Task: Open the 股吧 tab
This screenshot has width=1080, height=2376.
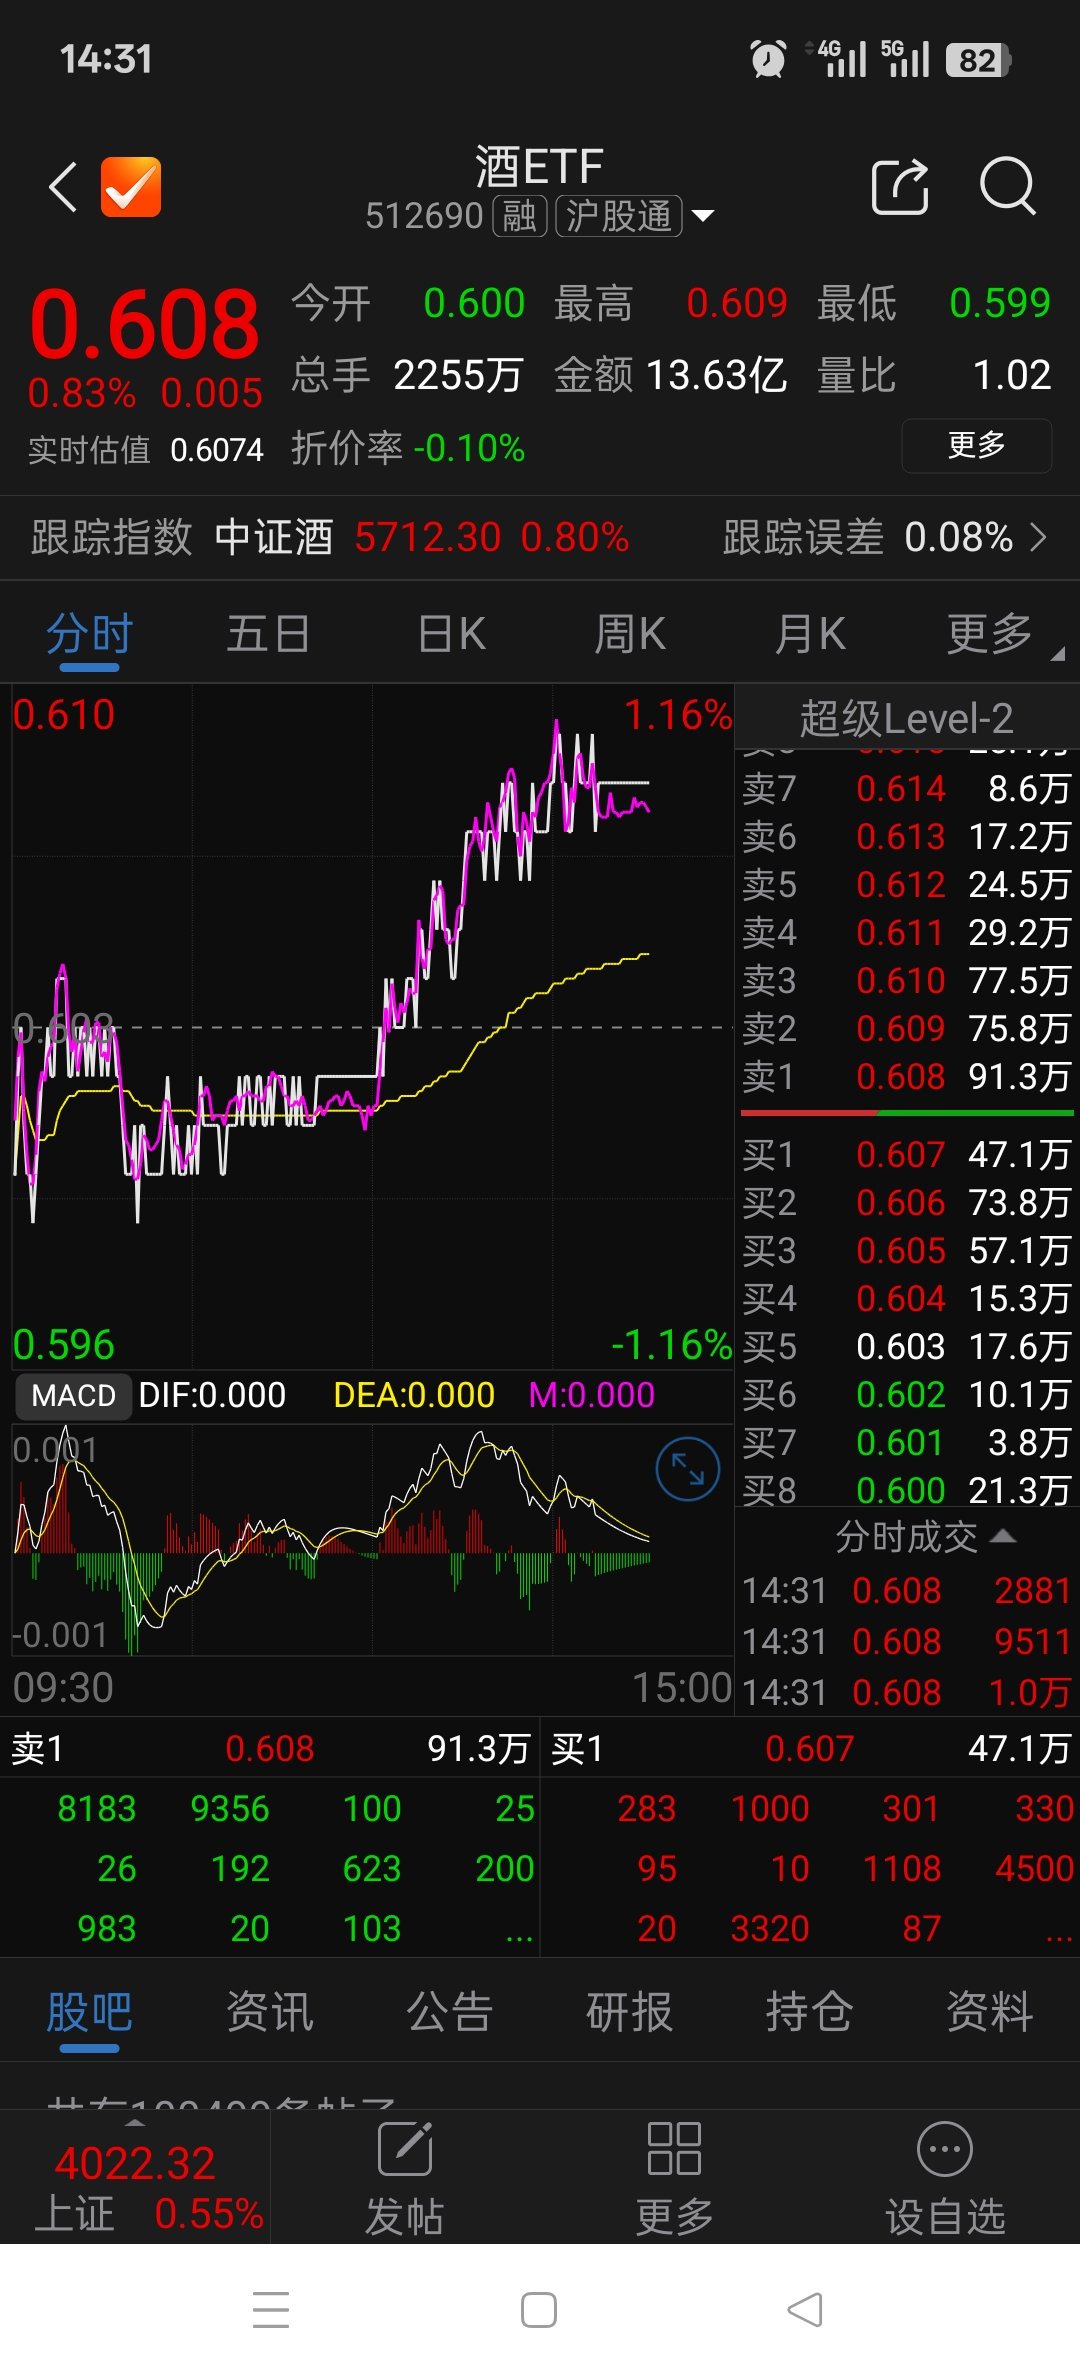Action: (89, 2012)
